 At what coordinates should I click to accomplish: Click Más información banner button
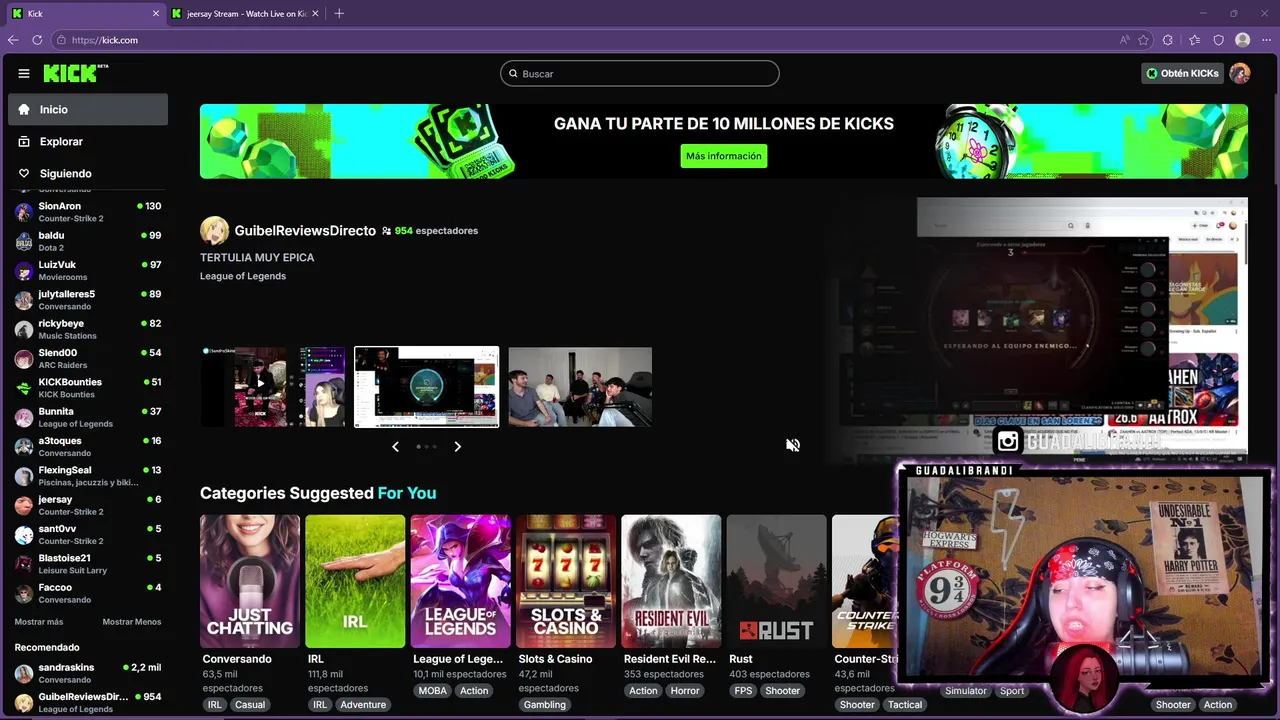[724, 156]
